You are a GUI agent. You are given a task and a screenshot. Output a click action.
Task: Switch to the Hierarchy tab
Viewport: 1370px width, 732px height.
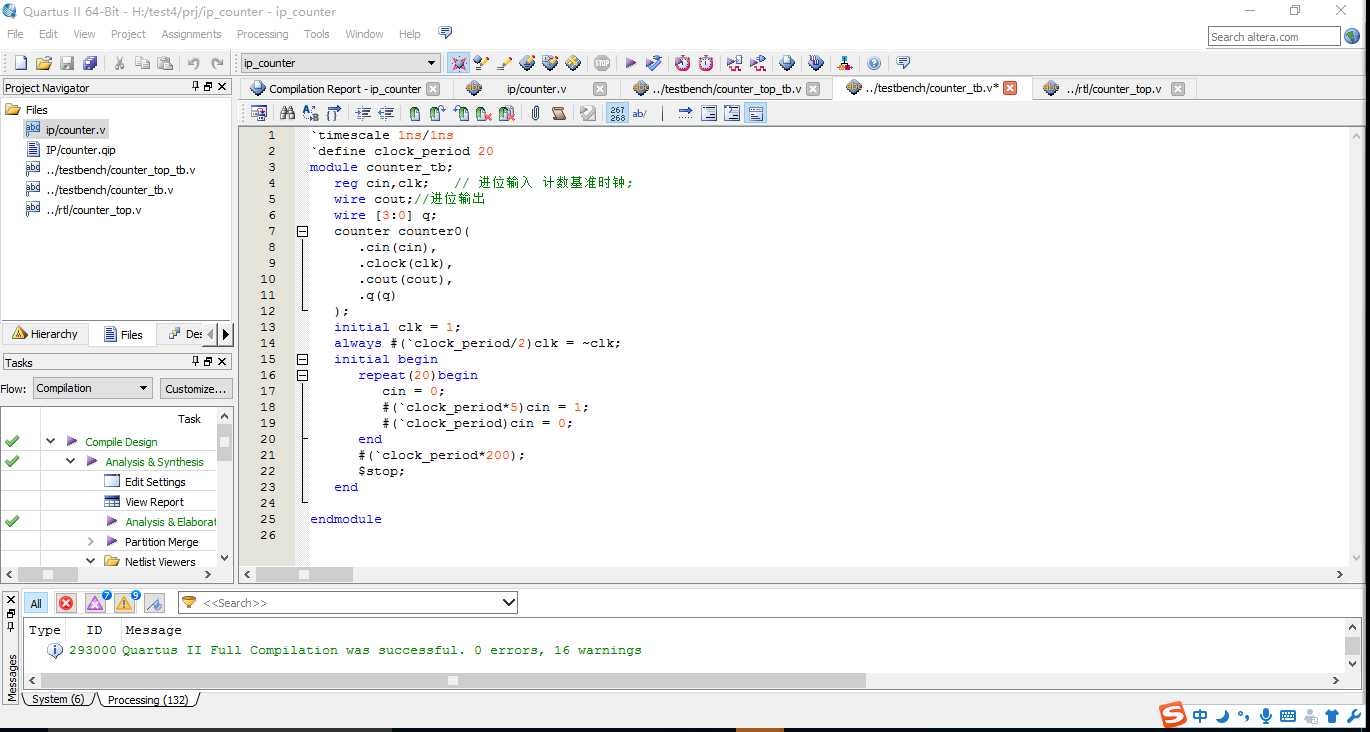tap(45, 334)
